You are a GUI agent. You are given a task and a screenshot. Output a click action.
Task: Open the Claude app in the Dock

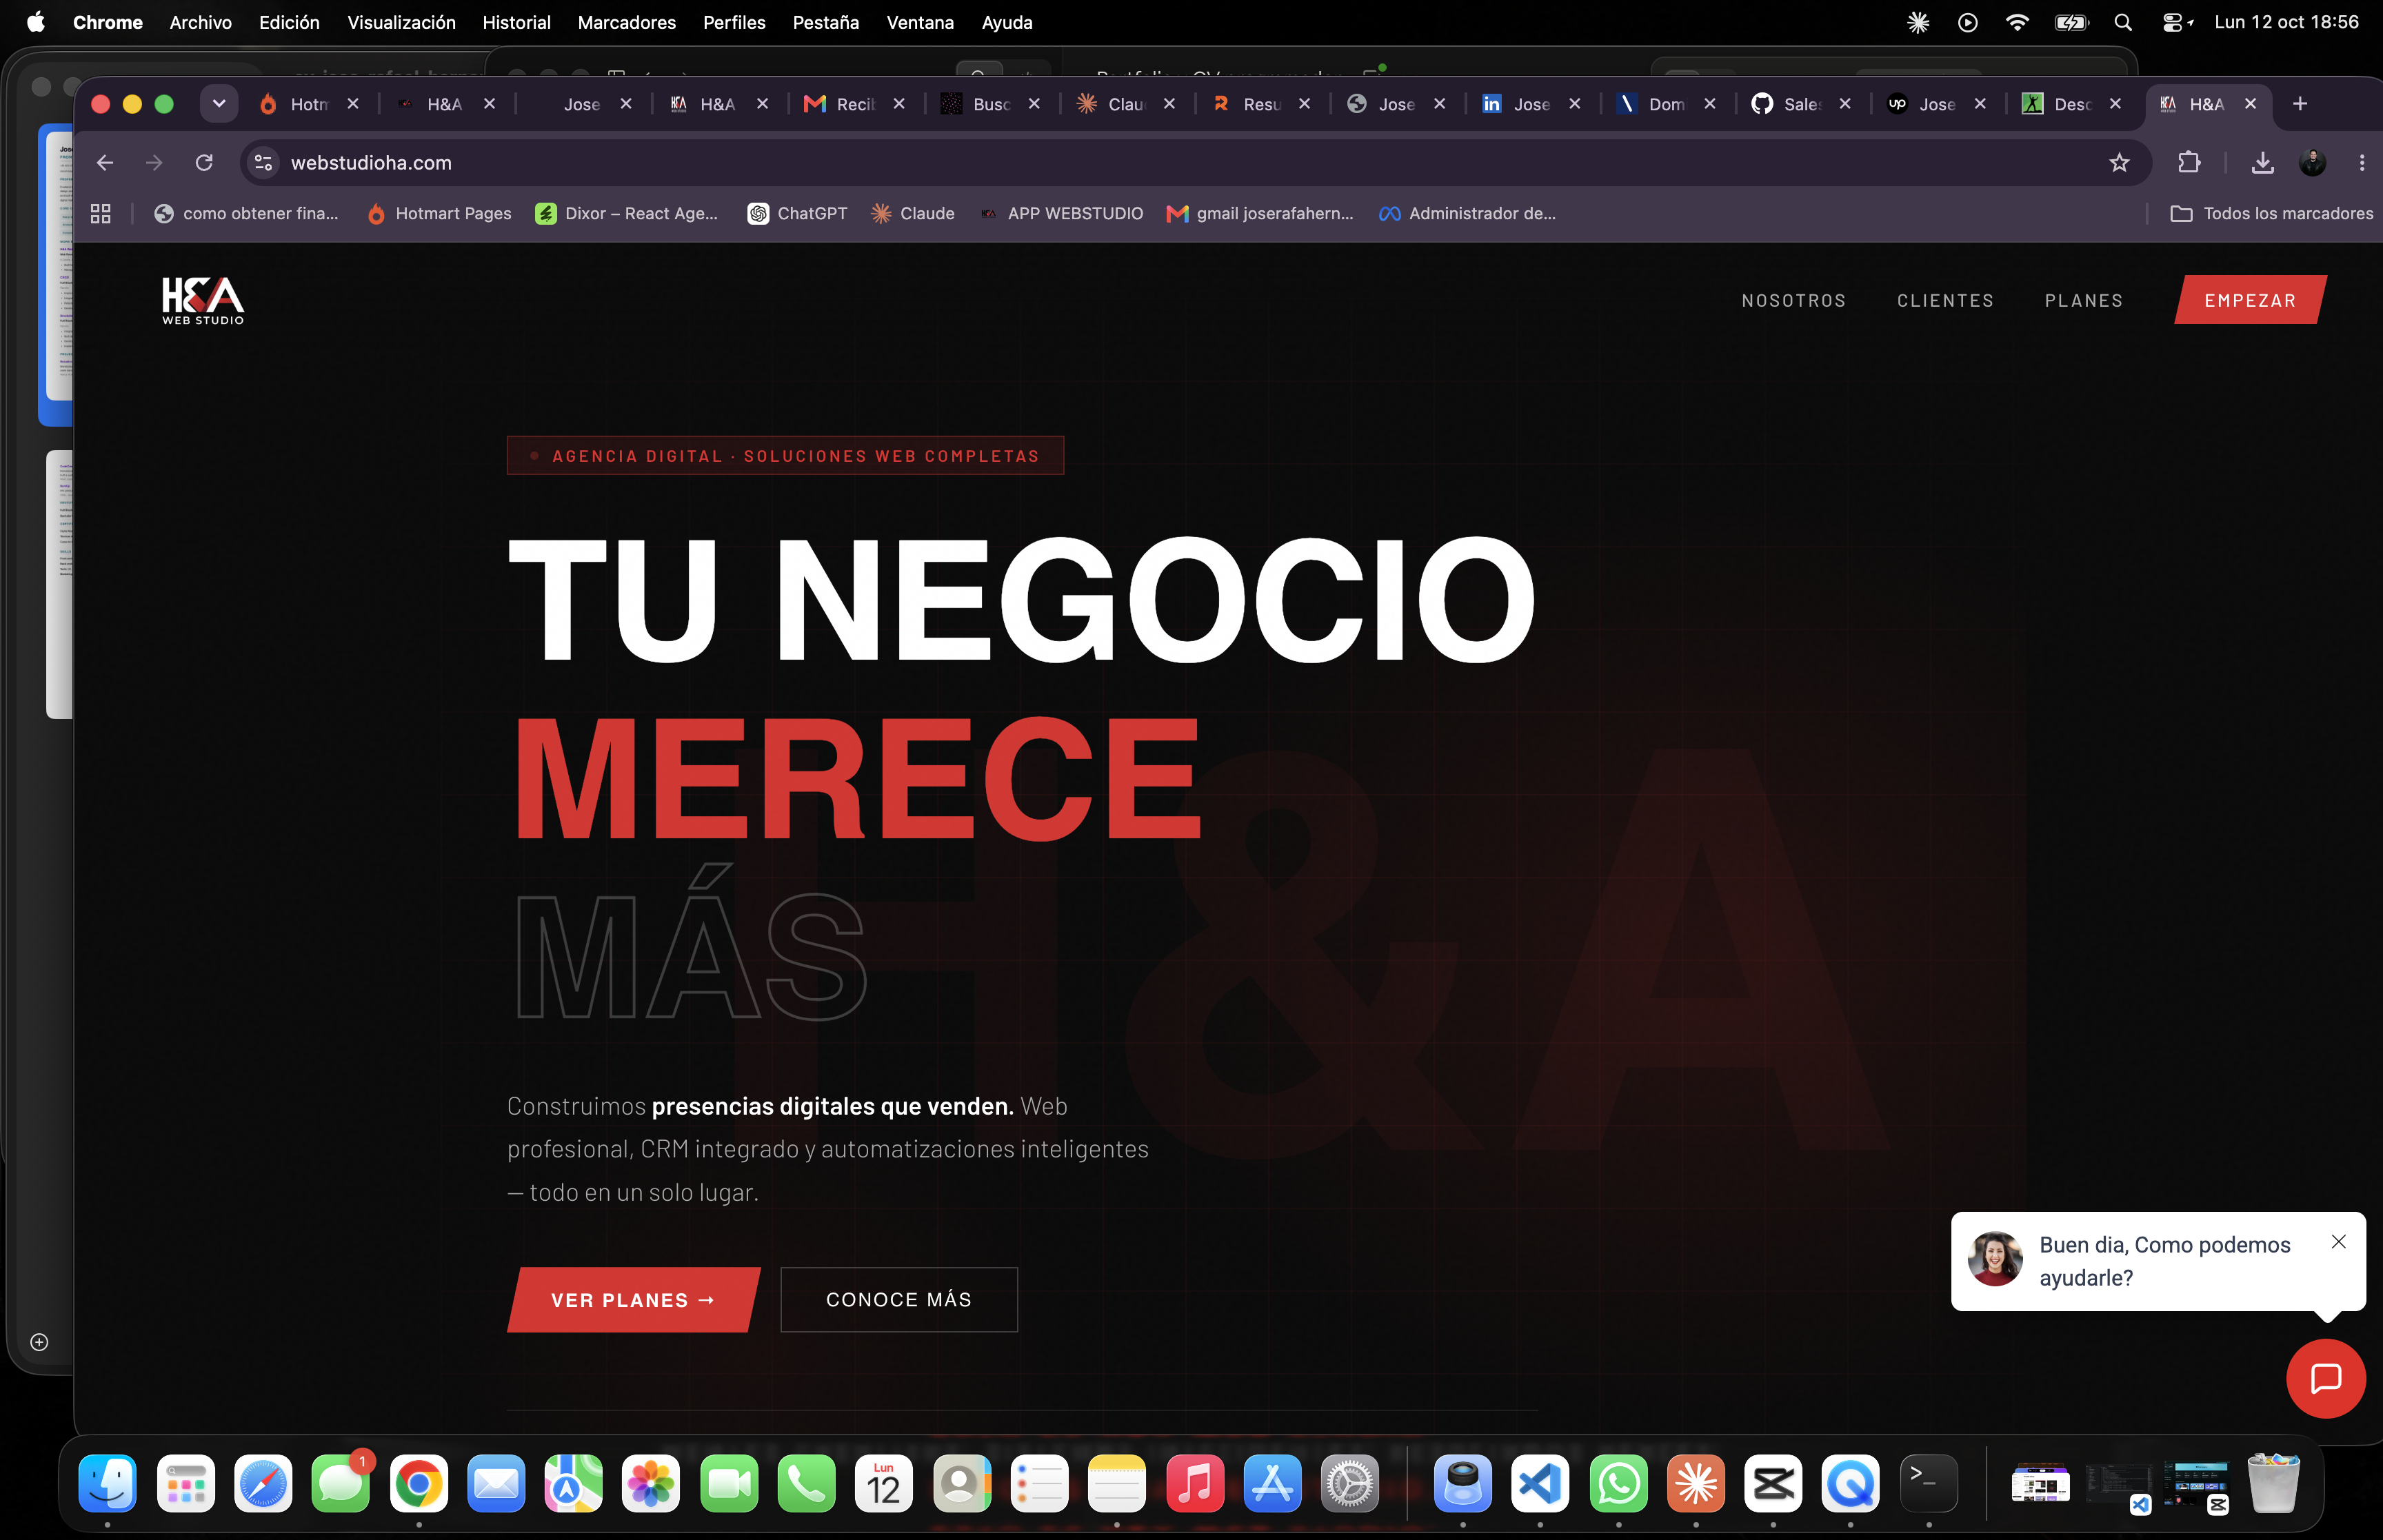[1695, 1483]
